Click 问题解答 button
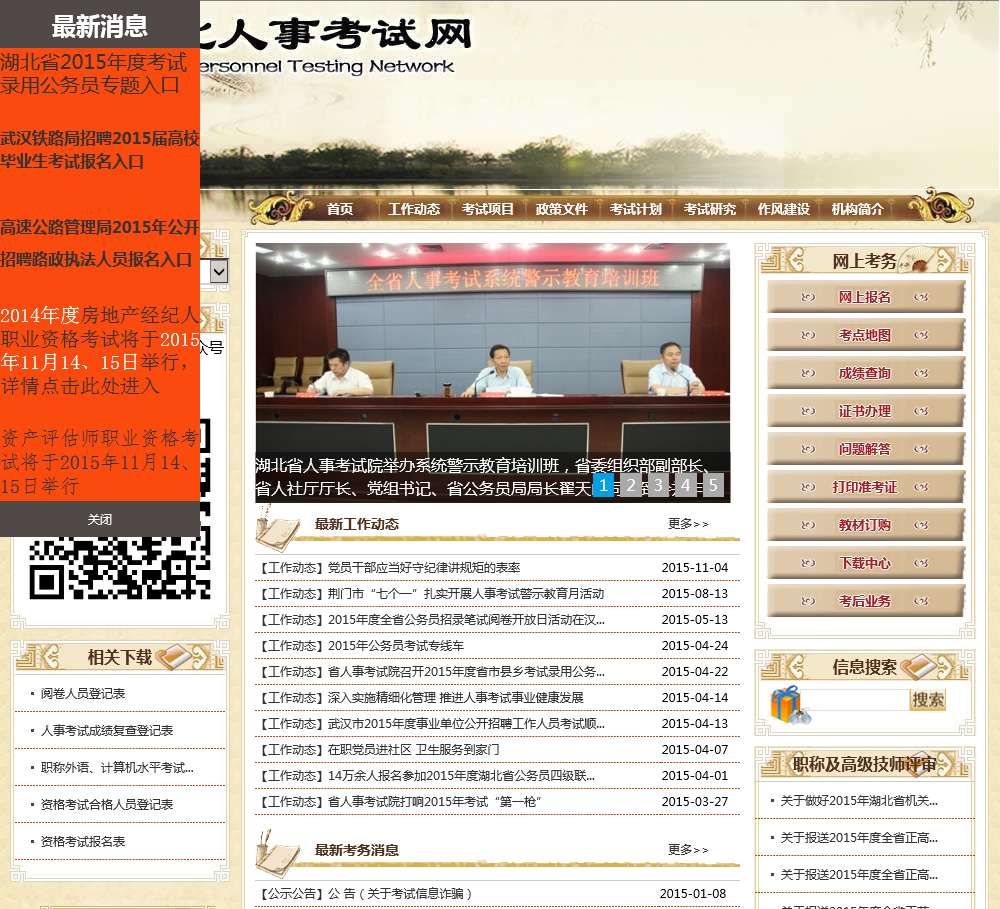Screen dimensions: 1000x909 865,449
